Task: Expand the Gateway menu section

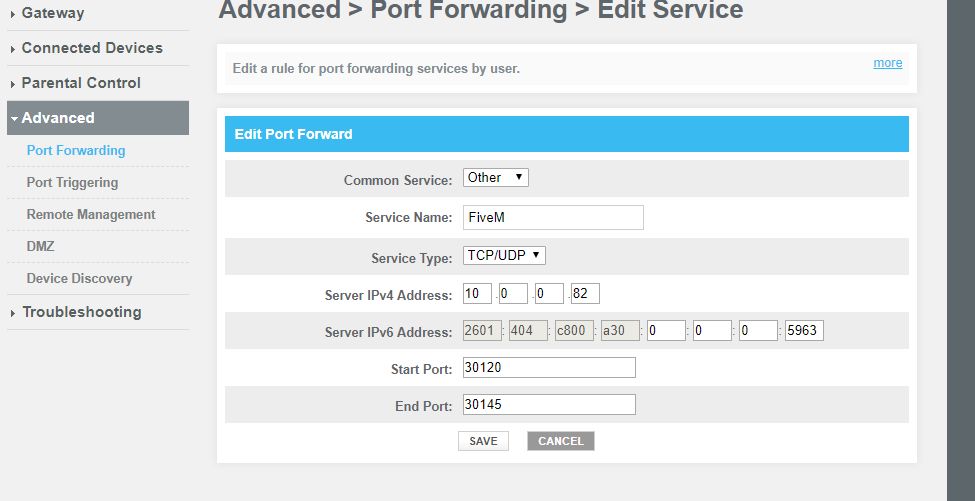Action: 98,13
